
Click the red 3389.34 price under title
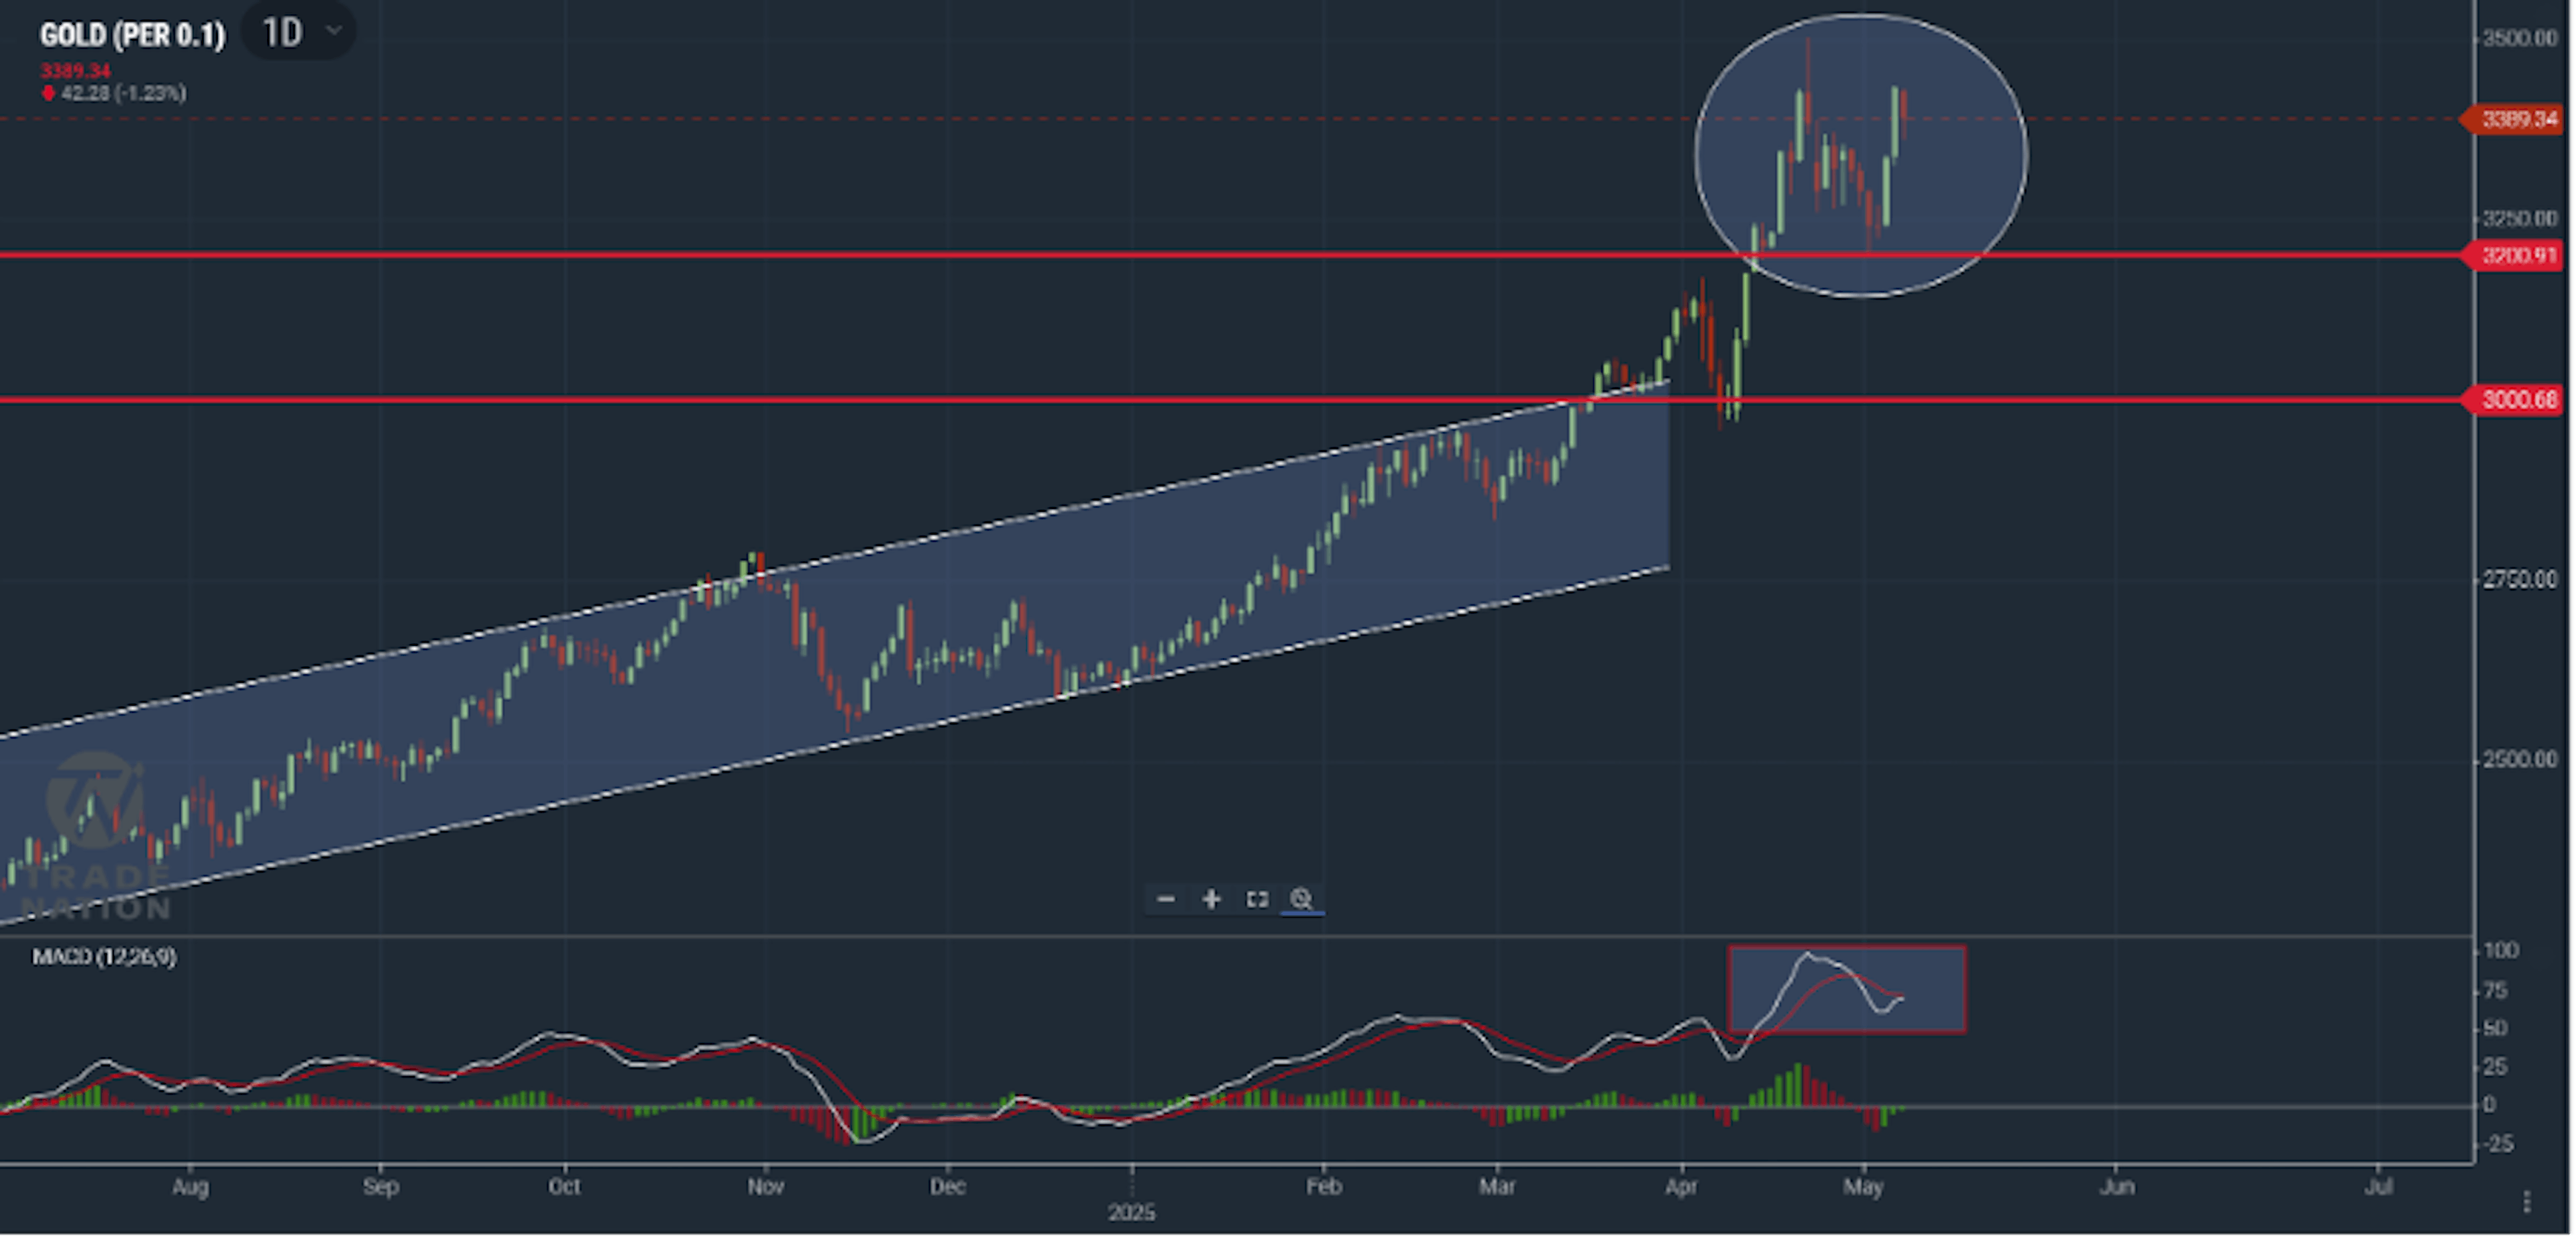tap(75, 71)
